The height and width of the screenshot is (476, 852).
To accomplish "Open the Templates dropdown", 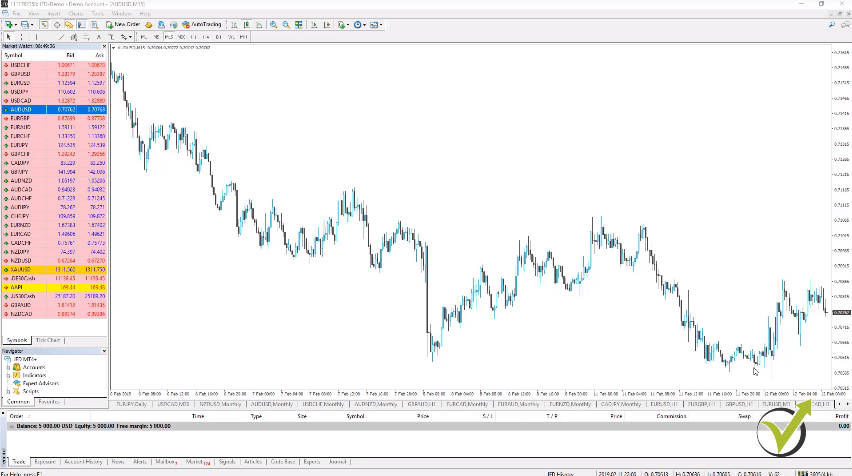I will click(376, 24).
